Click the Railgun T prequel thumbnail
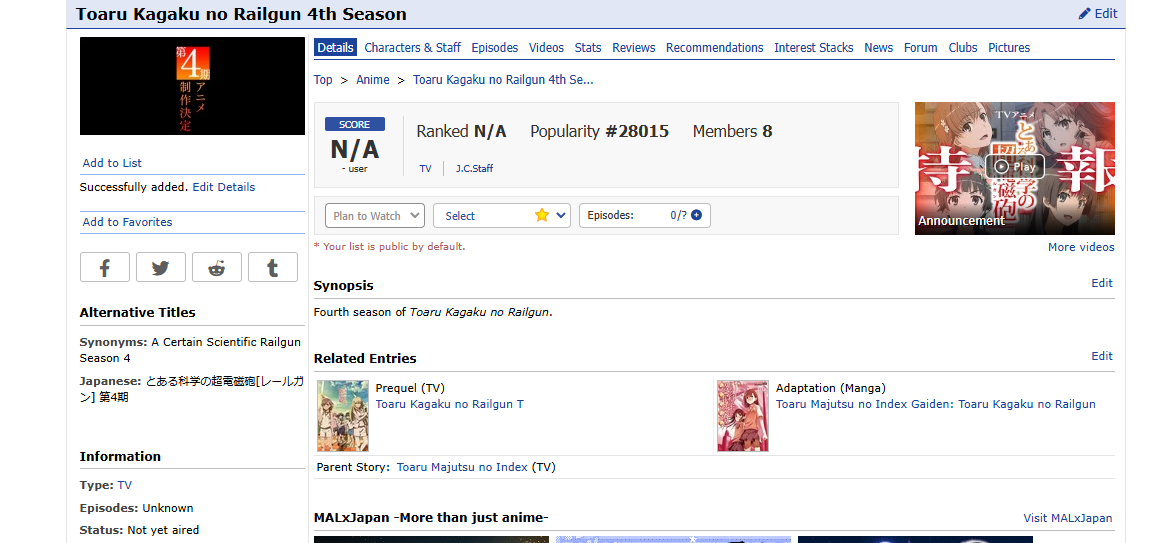The width and height of the screenshot is (1170, 543). point(343,416)
